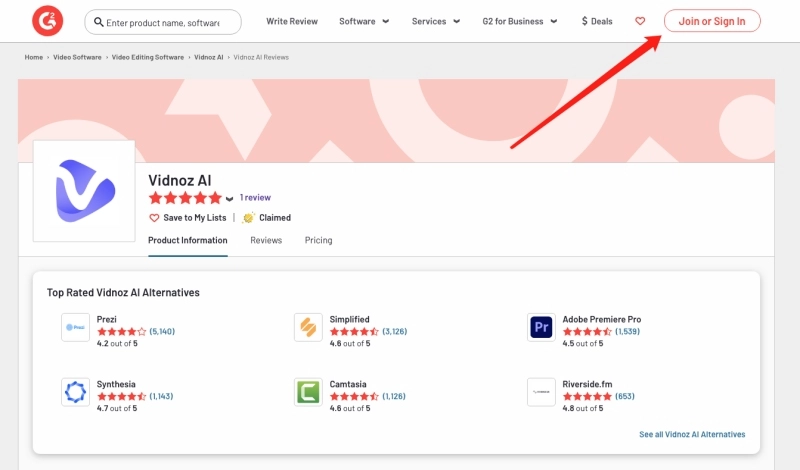Screen dimensions: 800x470
Task: Toggle Save to My Lists heart
Action: [x=154, y=217]
